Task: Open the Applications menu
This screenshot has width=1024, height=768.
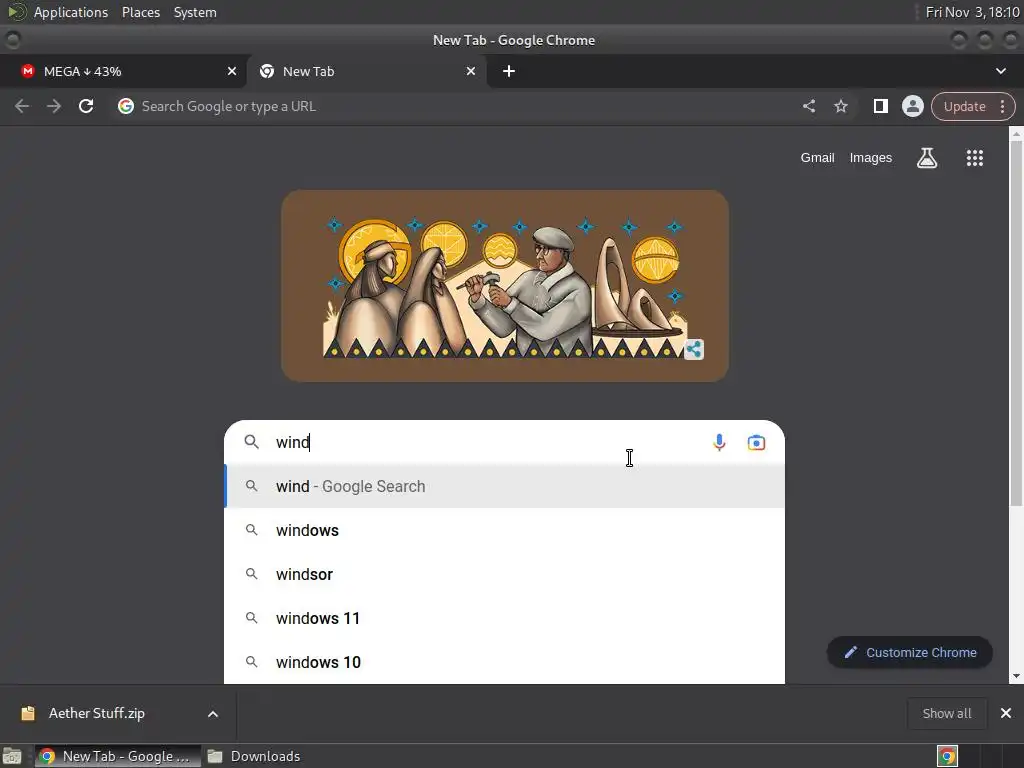Action: (x=71, y=12)
